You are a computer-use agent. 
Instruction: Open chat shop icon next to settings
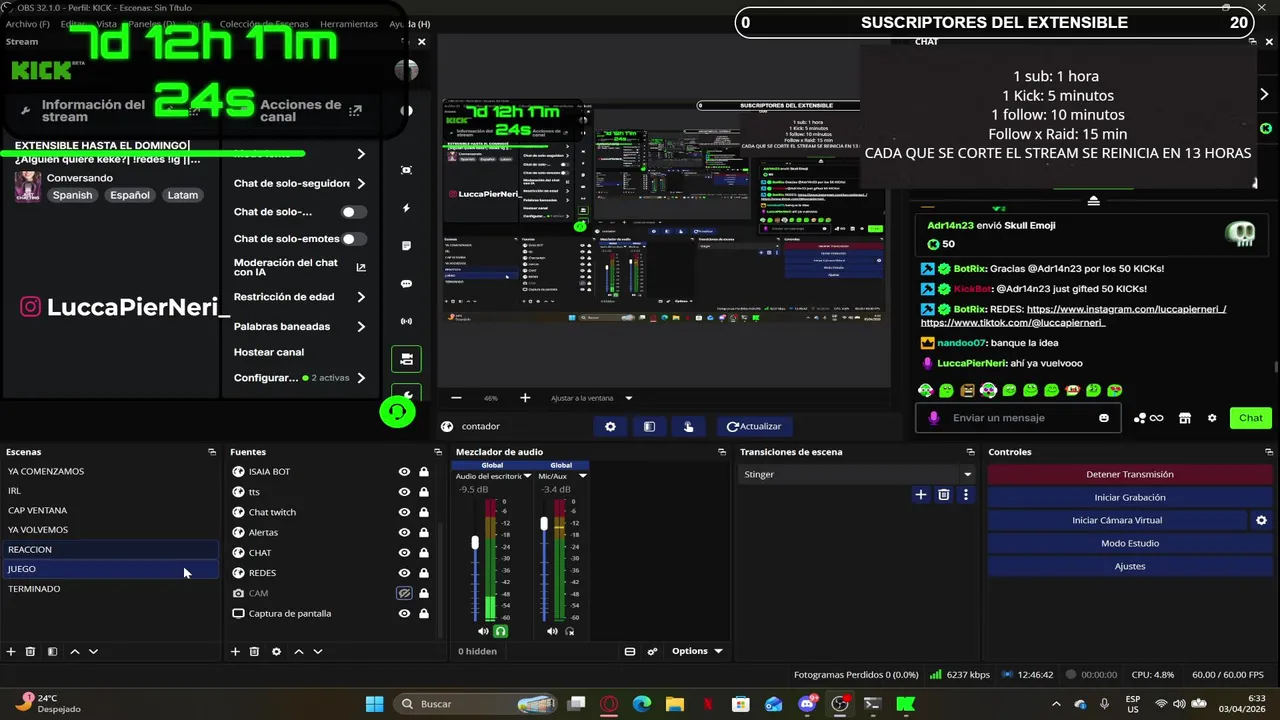[x=1185, y=418]
